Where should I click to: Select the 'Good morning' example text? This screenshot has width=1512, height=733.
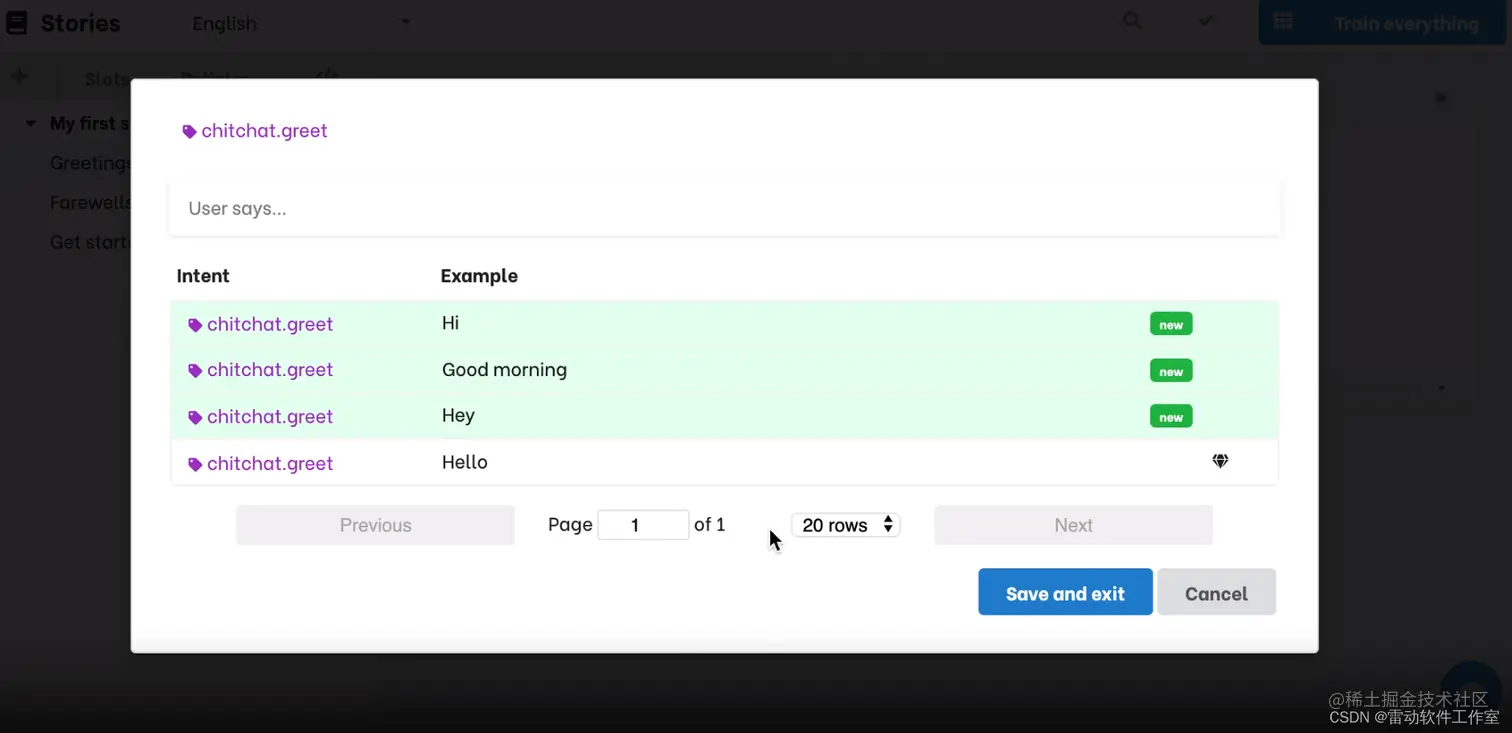coord(504,370)
